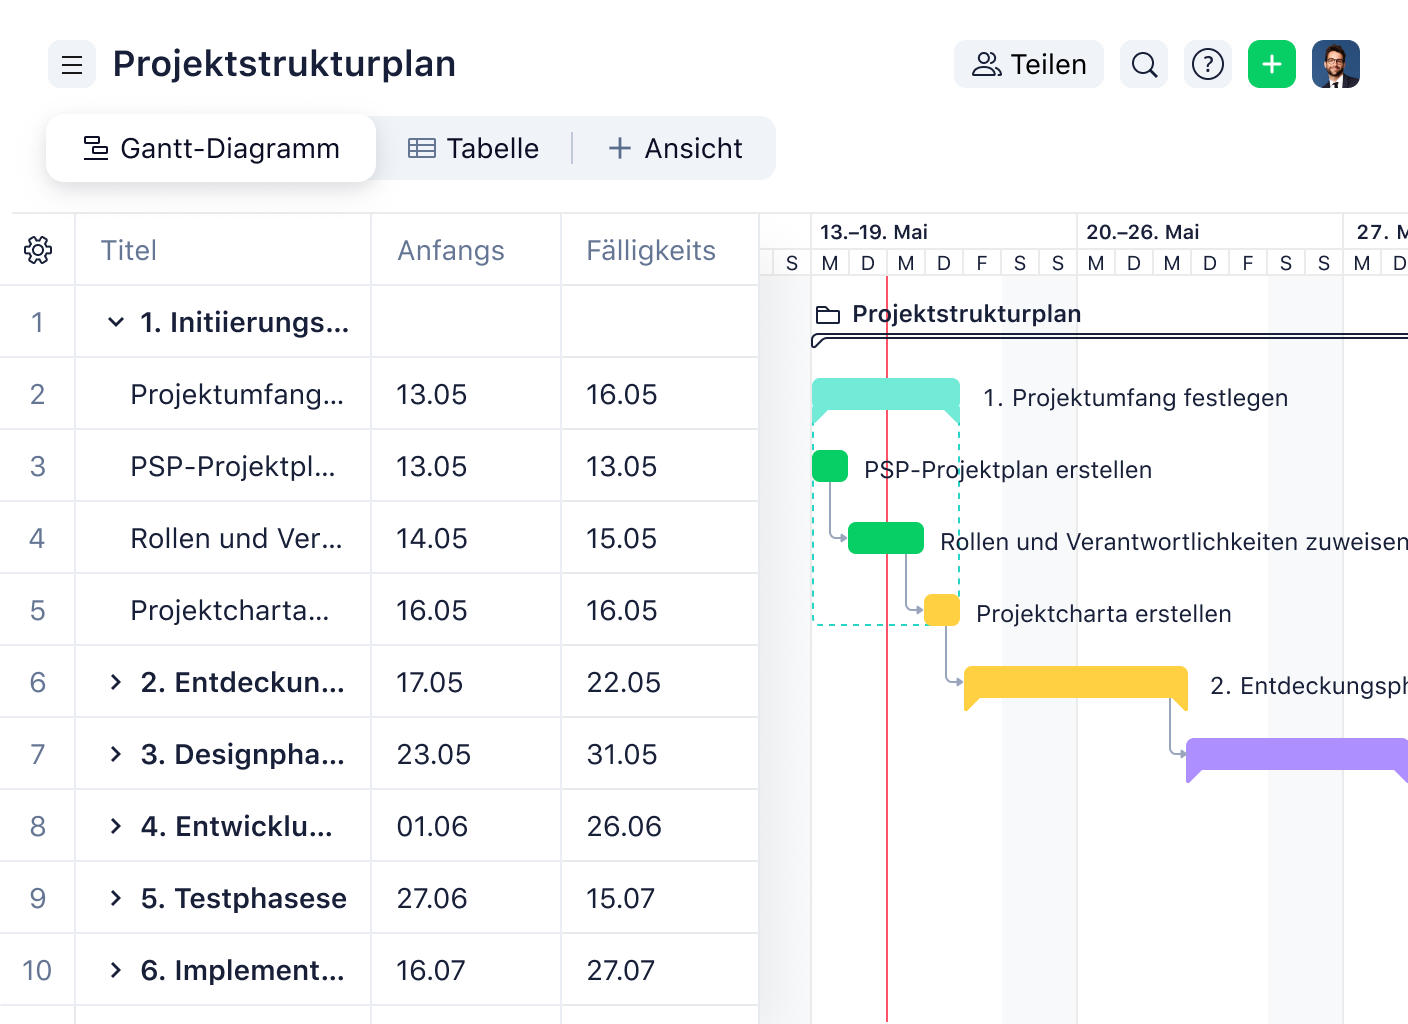Switch to the Tabelle tab
Screen dimensions: 1408x1024
coord(474,148)
